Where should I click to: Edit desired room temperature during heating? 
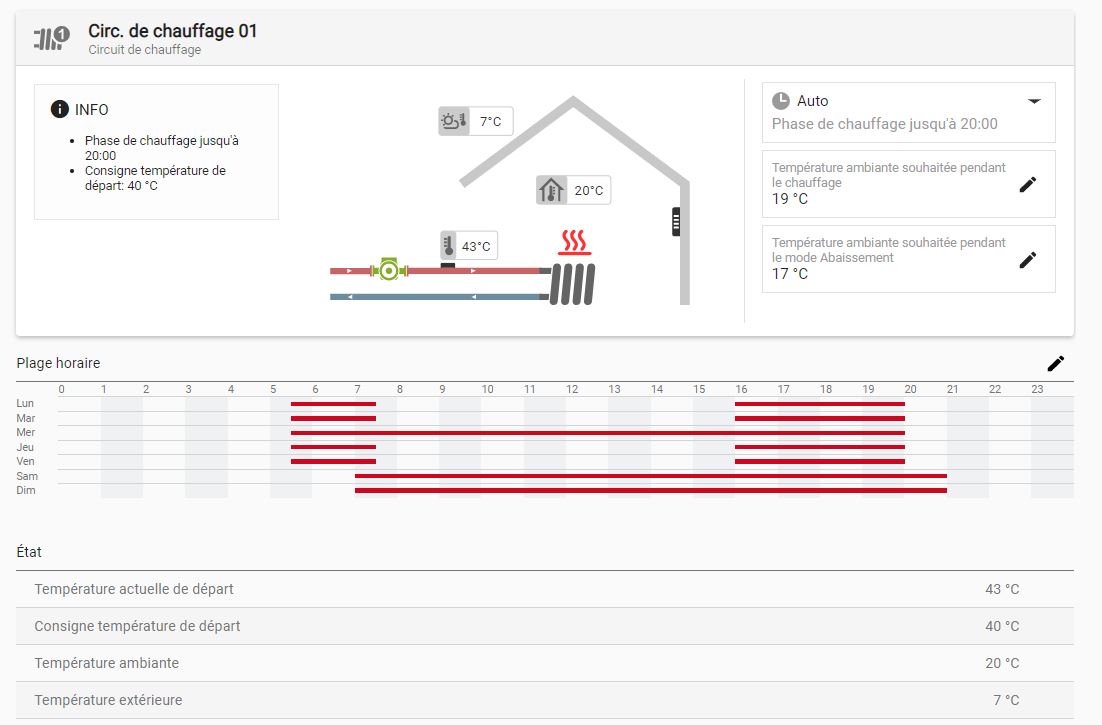tap(1027, 184)
